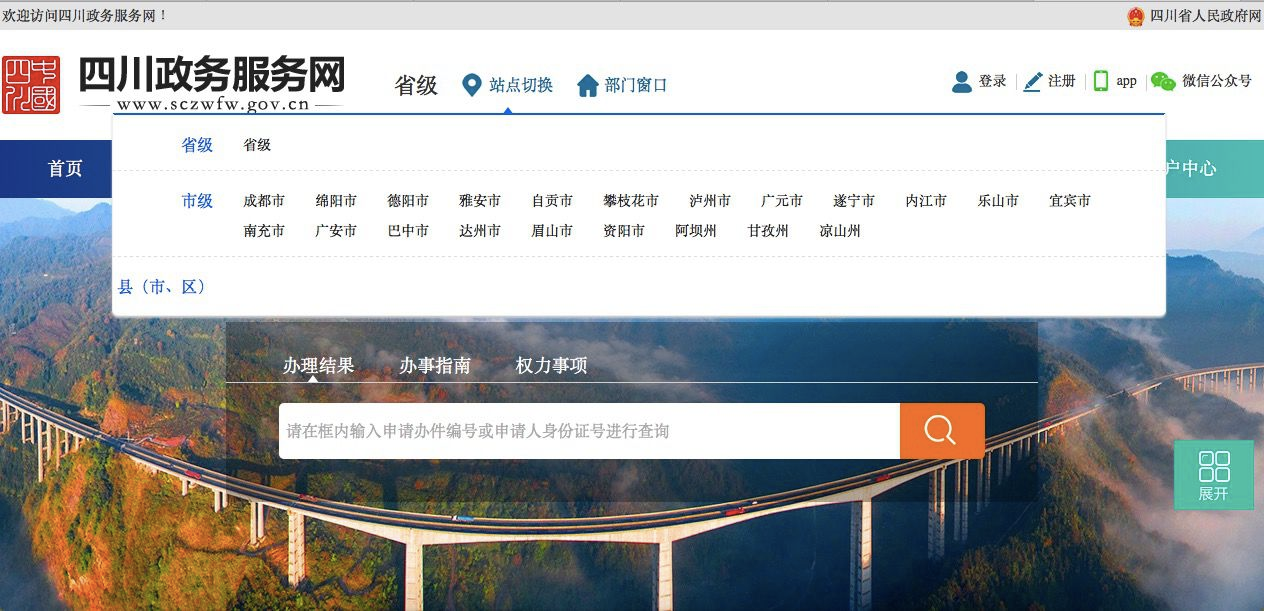1264x611 pixels.
Task: Click the 县（市、区） row label
Action: tap(162, 287)
